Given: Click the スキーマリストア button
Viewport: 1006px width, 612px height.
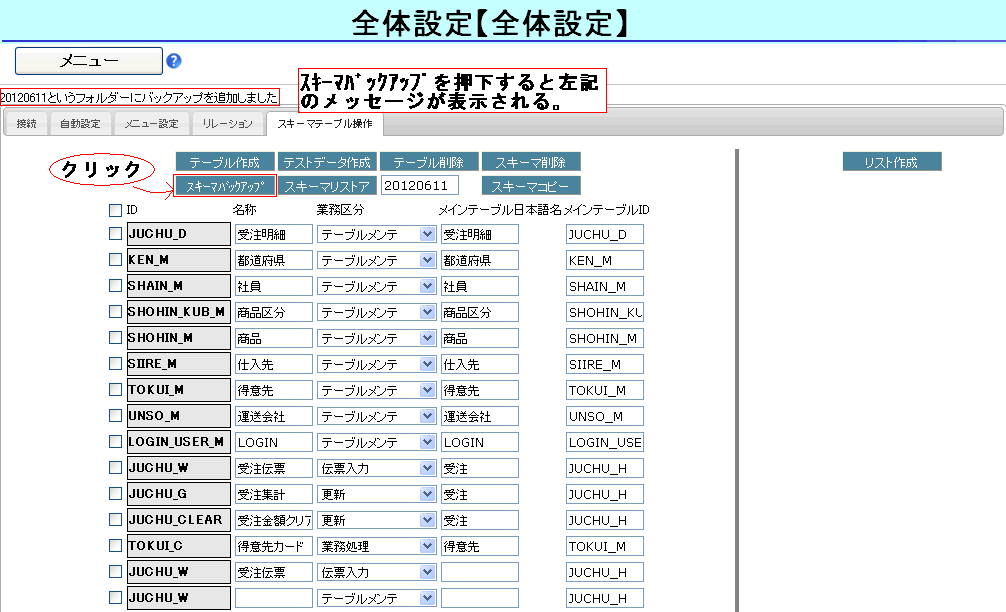Looking at the screenshot, I should (327, 186).
